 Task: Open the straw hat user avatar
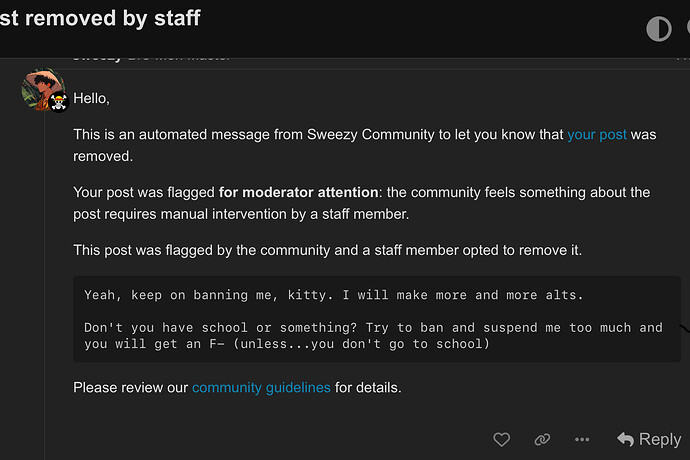(40, 90)
